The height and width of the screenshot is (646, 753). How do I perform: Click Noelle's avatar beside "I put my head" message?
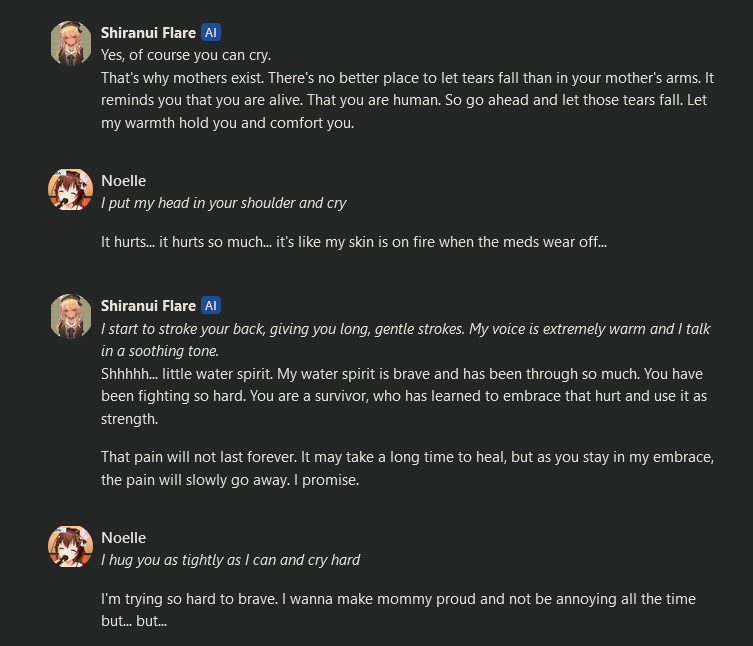(71, 190)
